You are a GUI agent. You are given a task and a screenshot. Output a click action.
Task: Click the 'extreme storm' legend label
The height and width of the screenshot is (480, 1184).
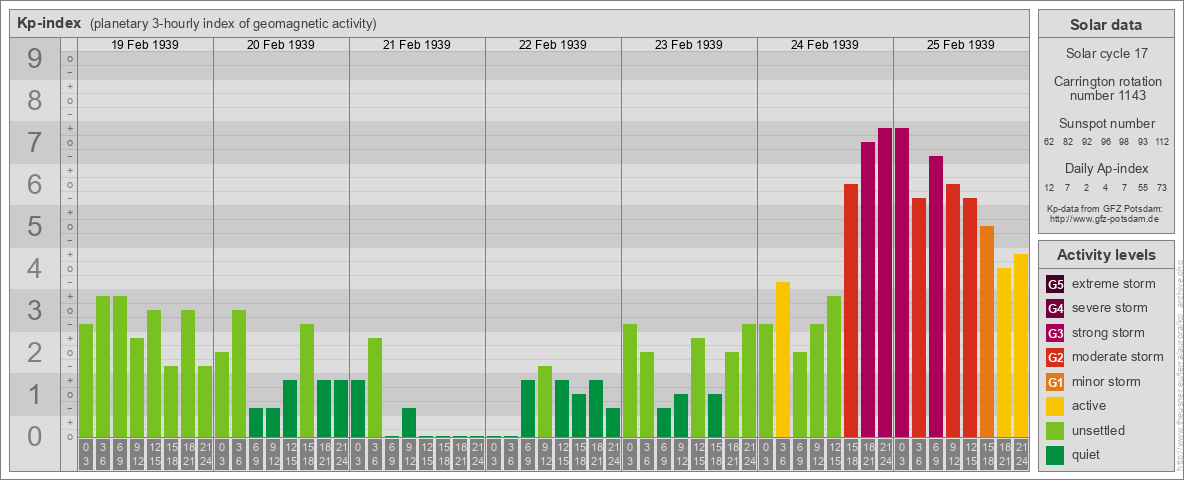1114,284
